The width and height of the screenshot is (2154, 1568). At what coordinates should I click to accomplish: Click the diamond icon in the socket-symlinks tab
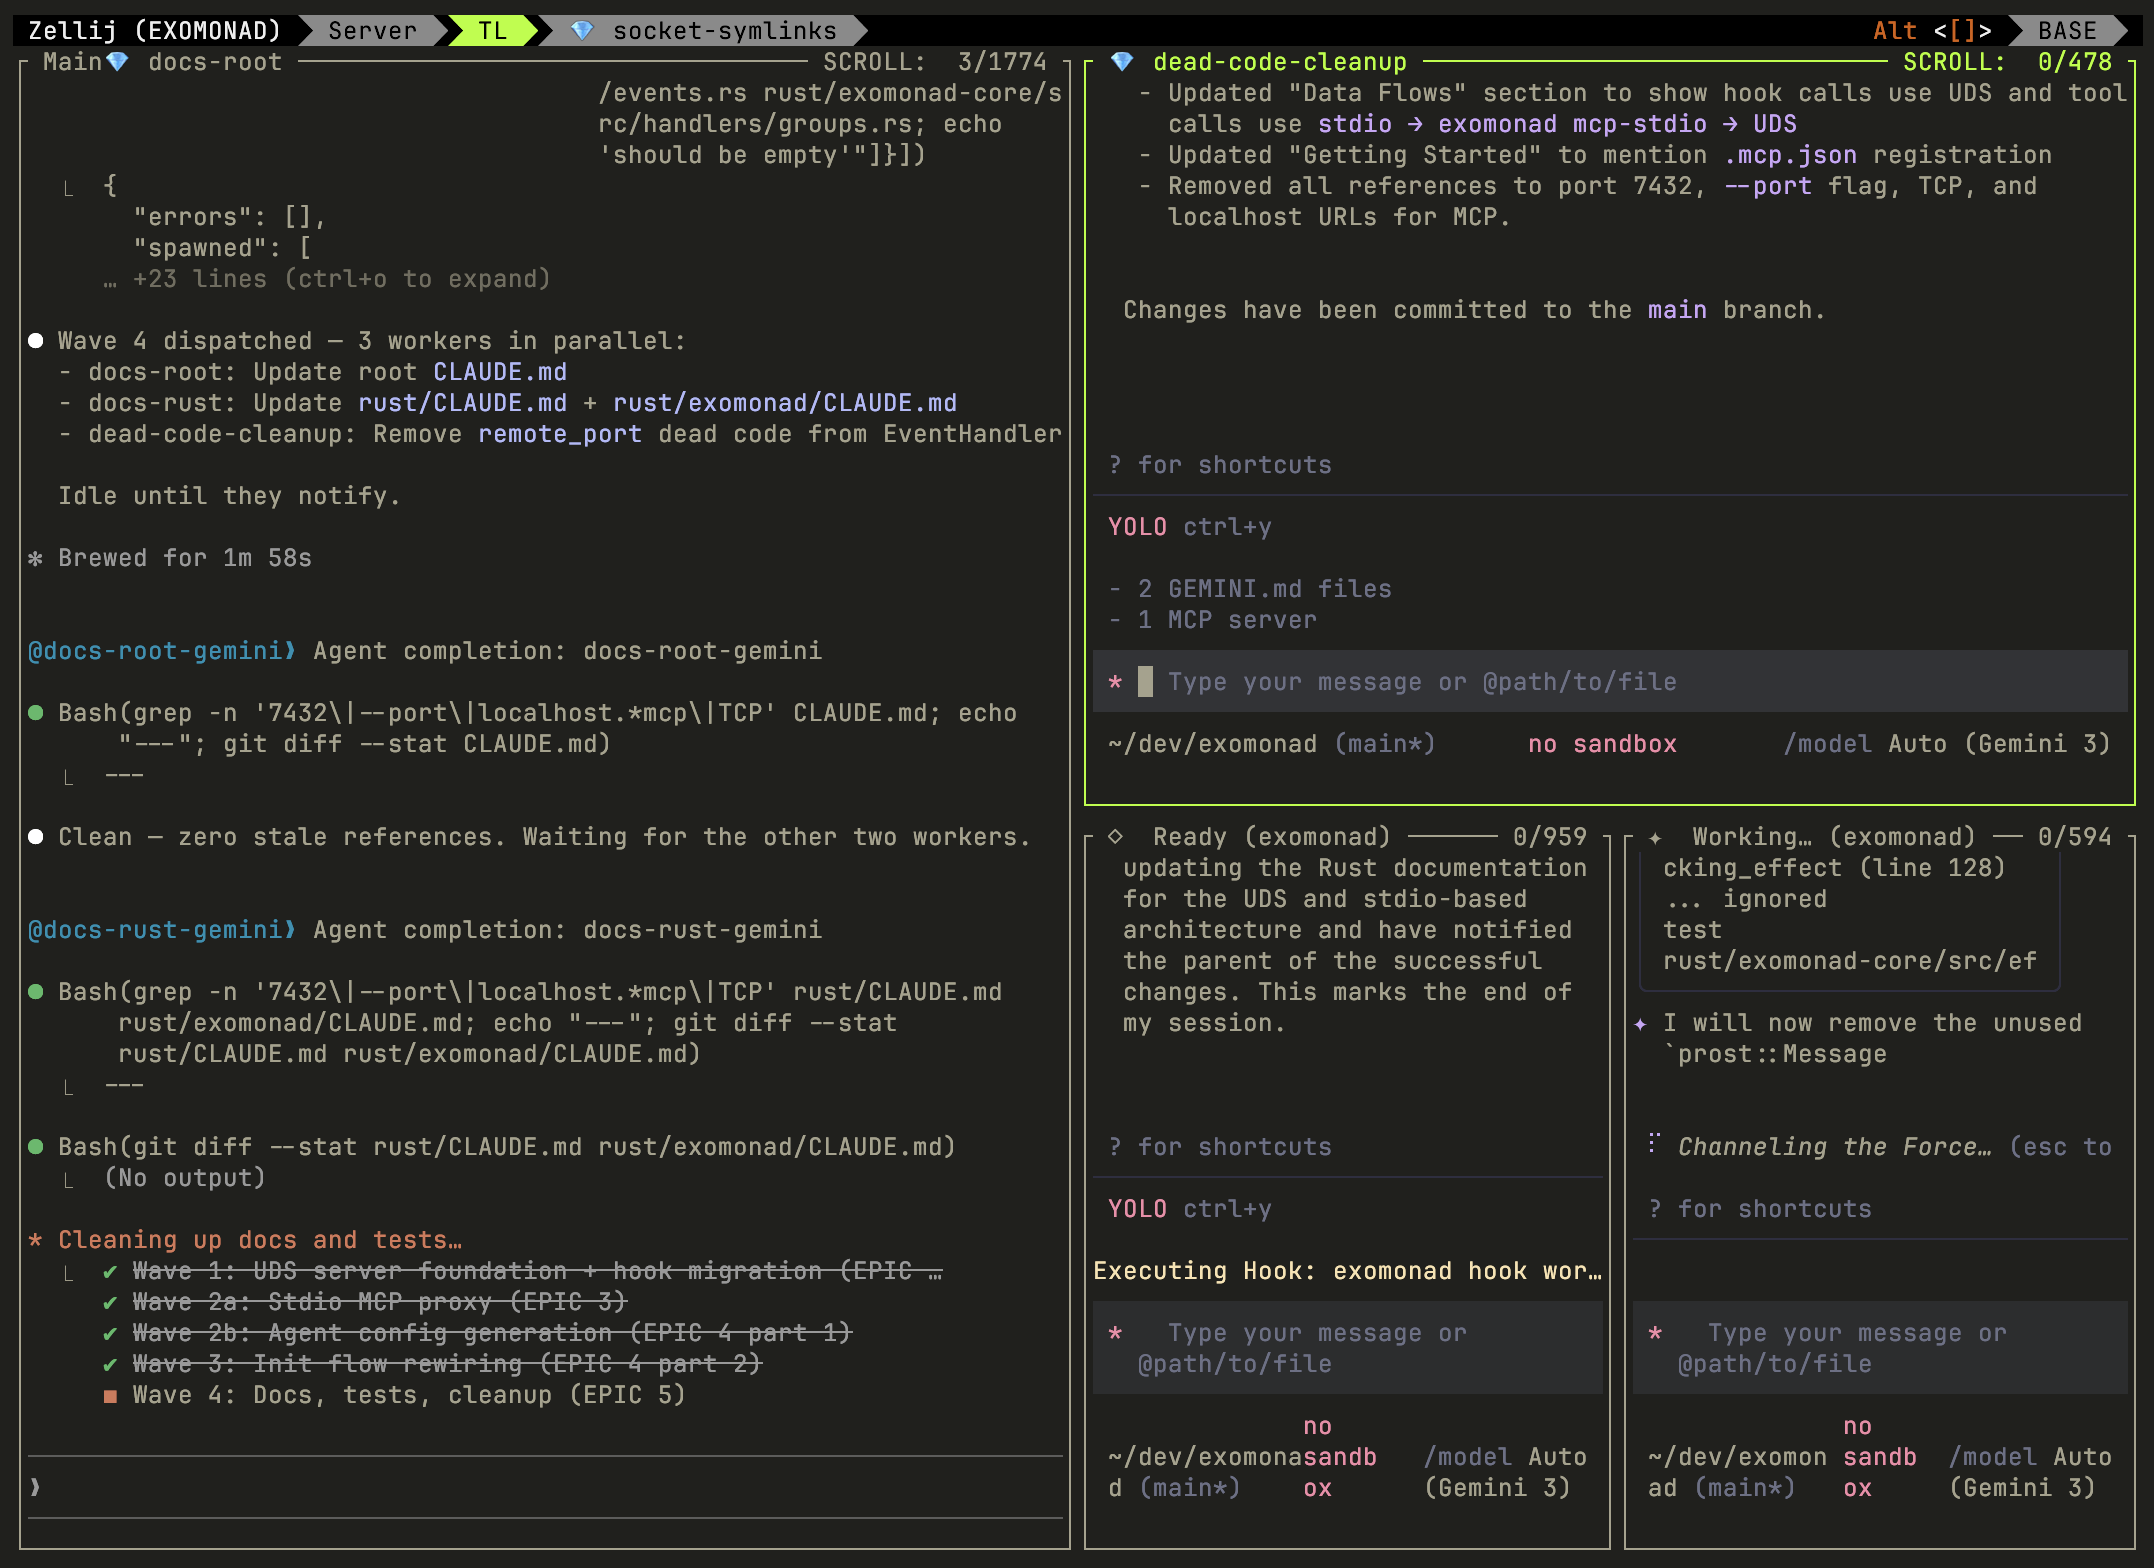coord(582,31)
